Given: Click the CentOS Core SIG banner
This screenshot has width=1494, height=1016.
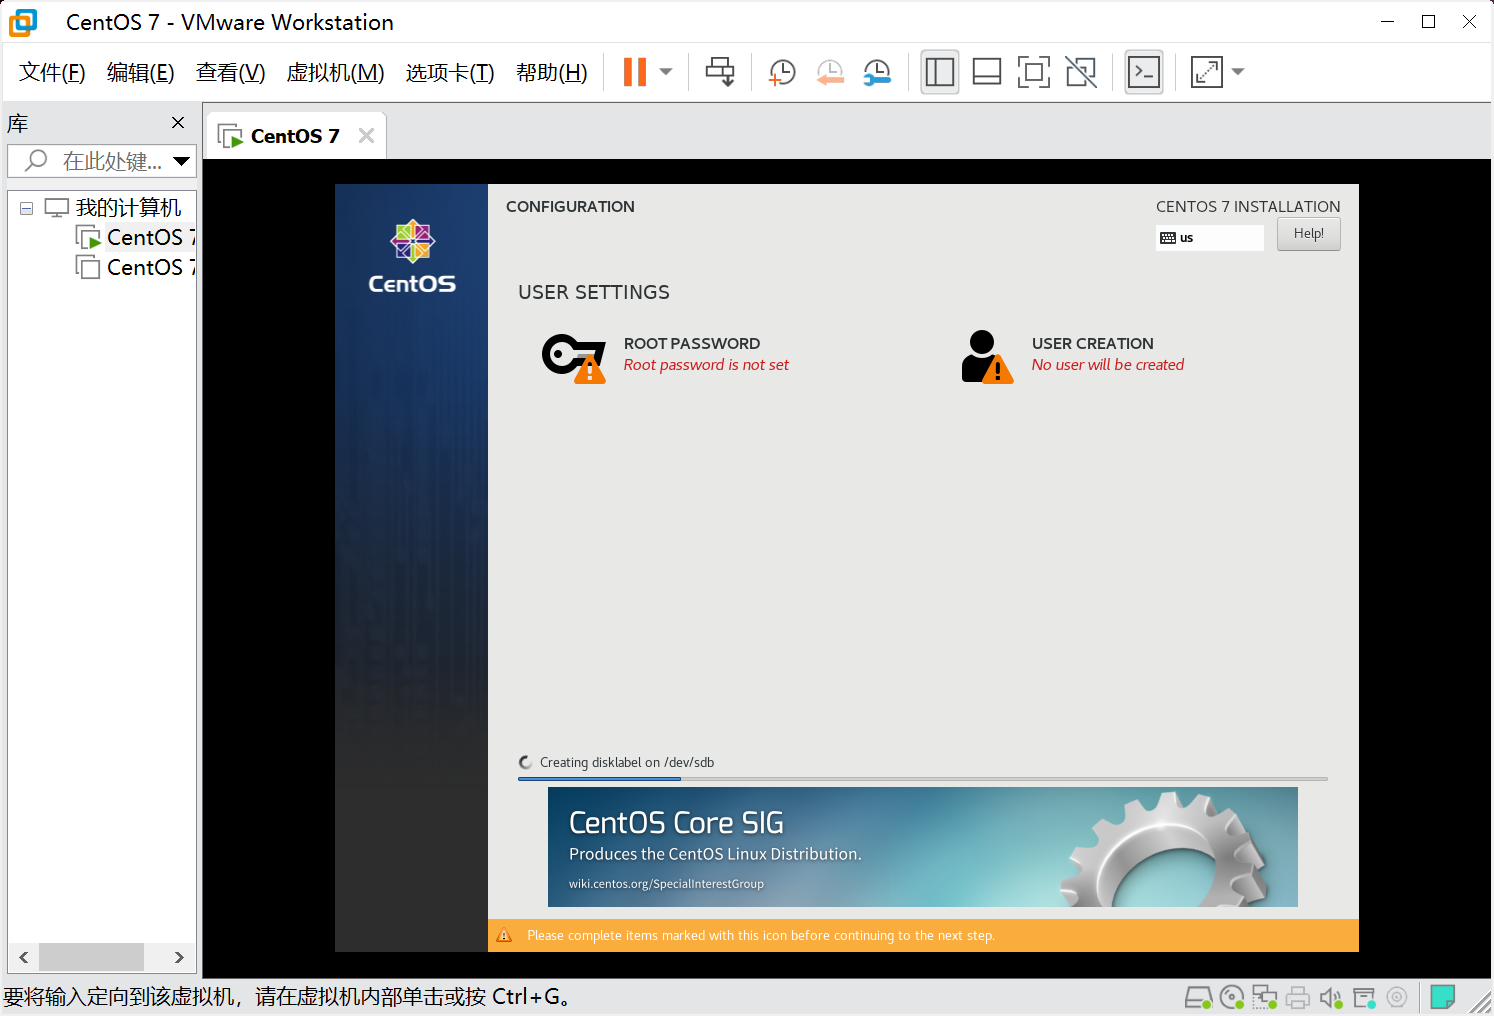Looking at the screenshot, I should click(x=922, y=847).
